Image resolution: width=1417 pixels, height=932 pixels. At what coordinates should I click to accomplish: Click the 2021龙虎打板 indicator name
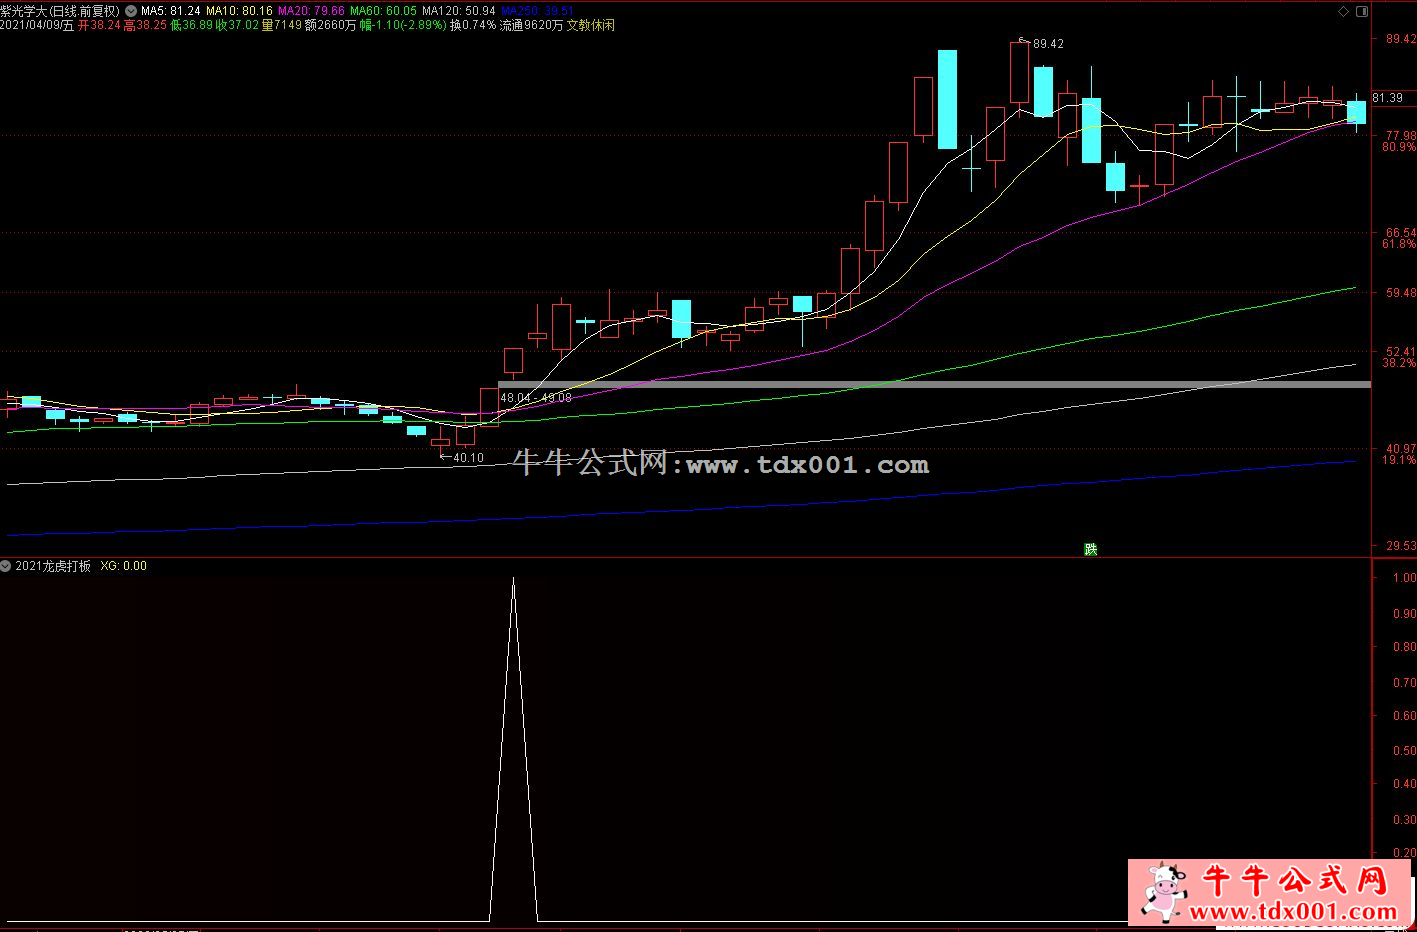point(53,566)
